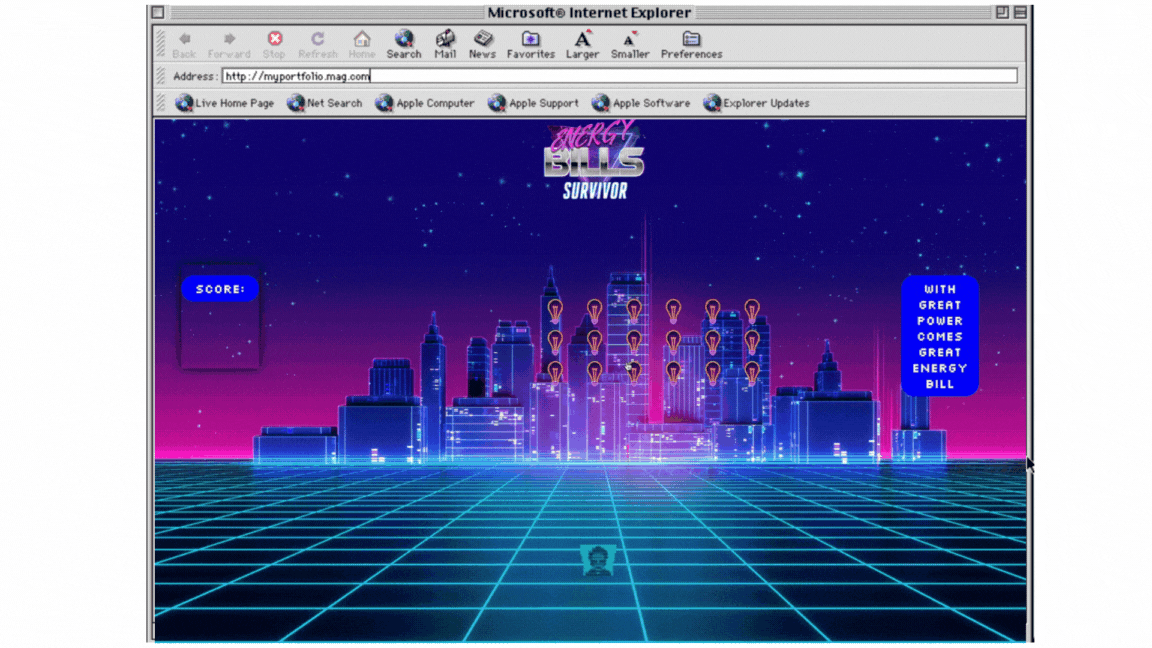This screenshot has height=648, width=1152.
Task: Click bottom-left light bulb in grid
Action: click(x=555, y=373)
